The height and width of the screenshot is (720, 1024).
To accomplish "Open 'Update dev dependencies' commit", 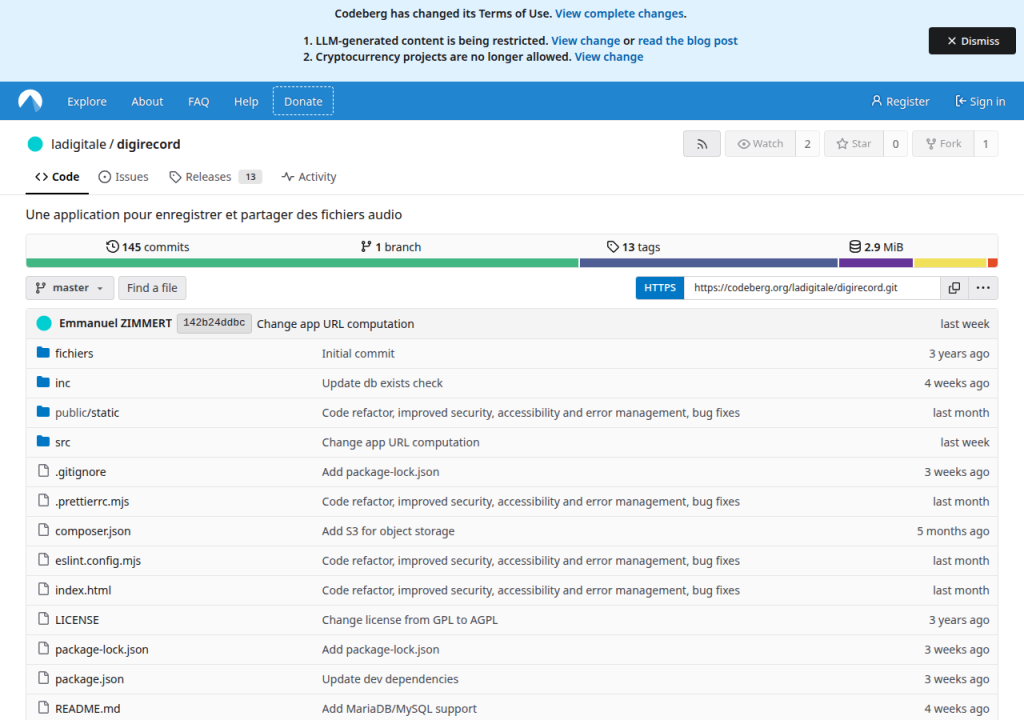I will click(390, 679).
